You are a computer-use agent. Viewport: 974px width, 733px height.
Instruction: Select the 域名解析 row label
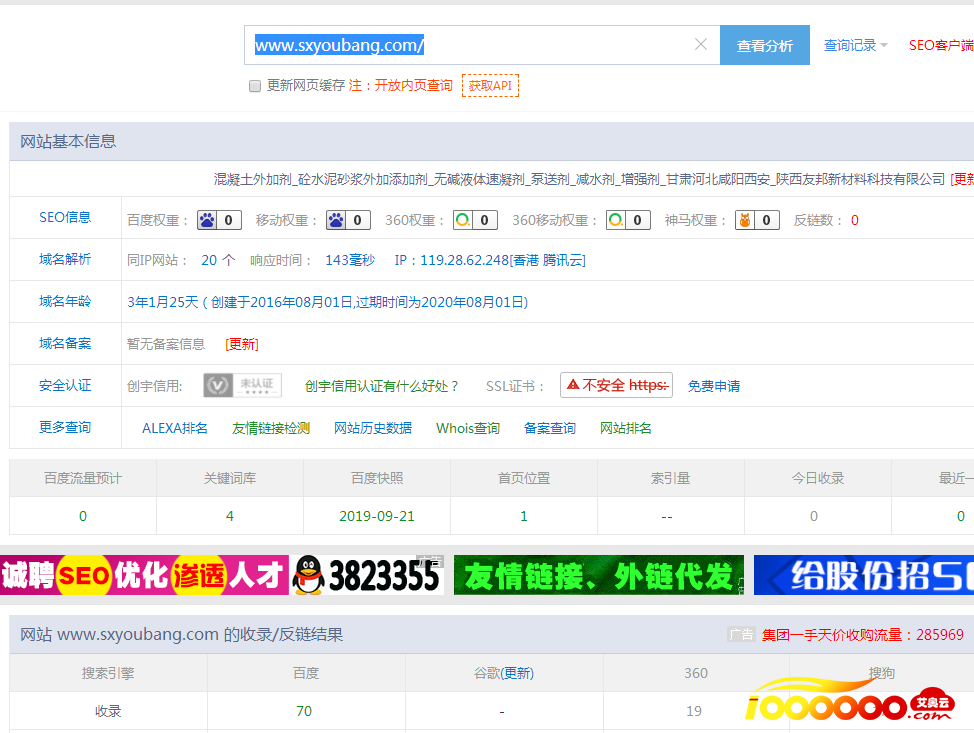coord(65,259)
